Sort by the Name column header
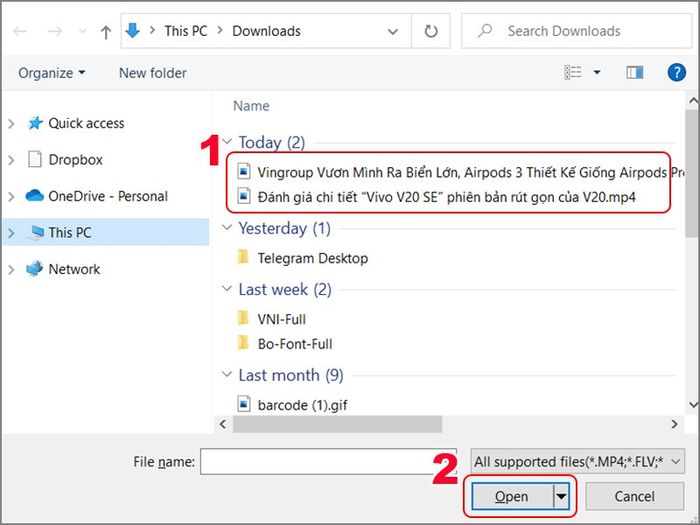The width and height of the screenshot is (700, 525). pyautogui.click(x=251, y=106)
